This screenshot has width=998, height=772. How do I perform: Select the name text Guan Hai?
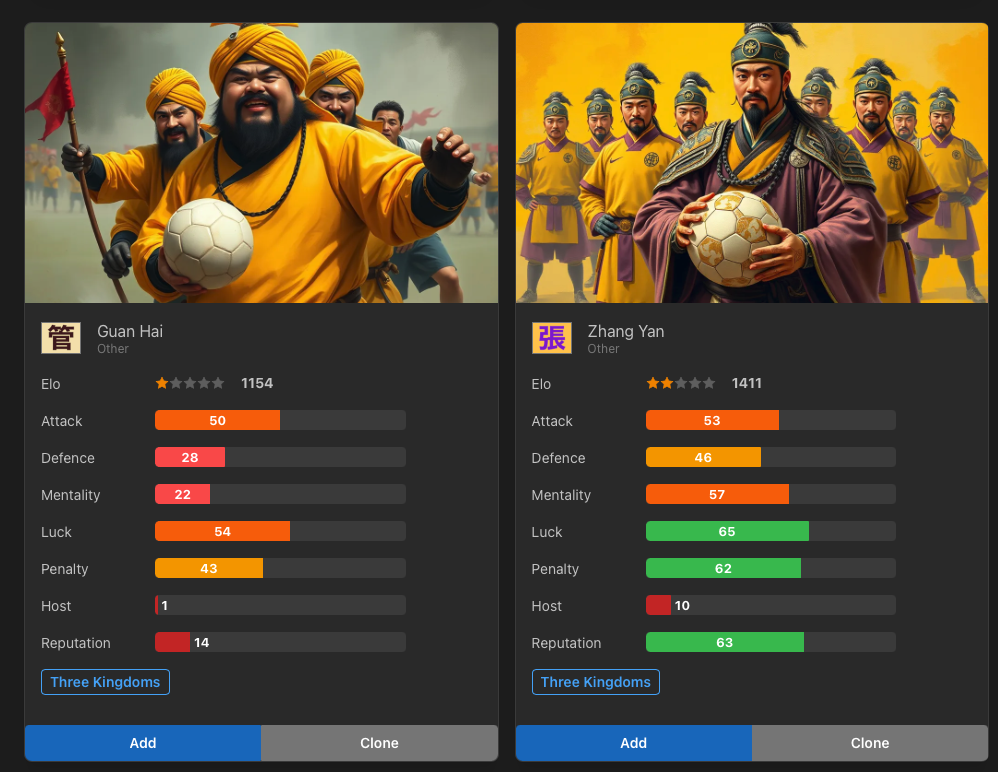pyautogui.click(x=130, y=332)
